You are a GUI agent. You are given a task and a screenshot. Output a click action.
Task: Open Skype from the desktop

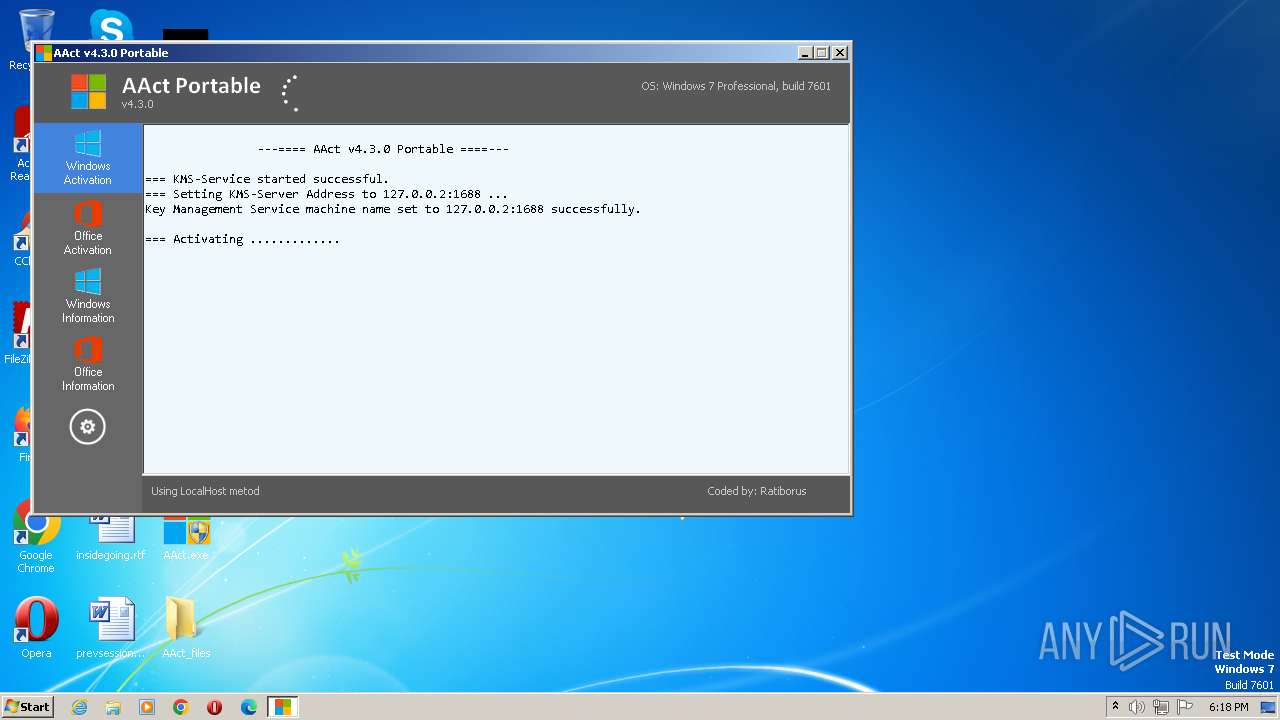tap(111, 26)
